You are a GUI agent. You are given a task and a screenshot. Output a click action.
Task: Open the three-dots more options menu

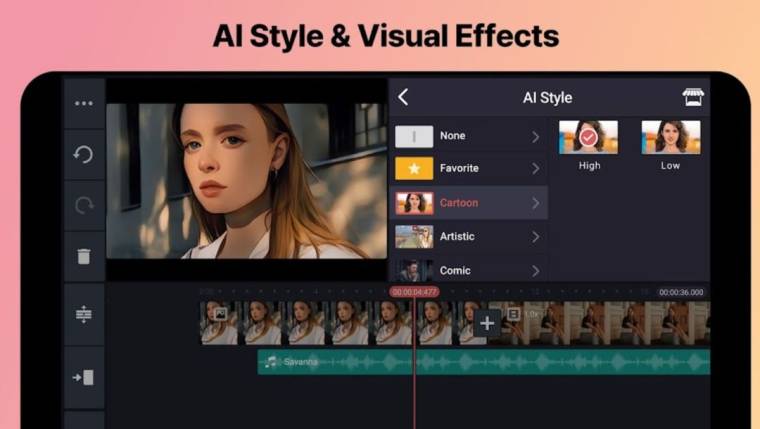84,103
